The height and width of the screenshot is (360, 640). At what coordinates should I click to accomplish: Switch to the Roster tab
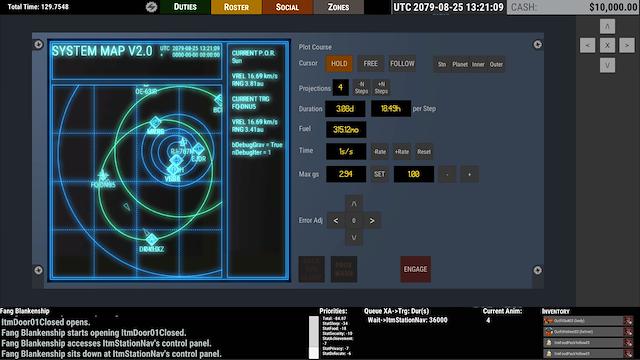(236, 7)
